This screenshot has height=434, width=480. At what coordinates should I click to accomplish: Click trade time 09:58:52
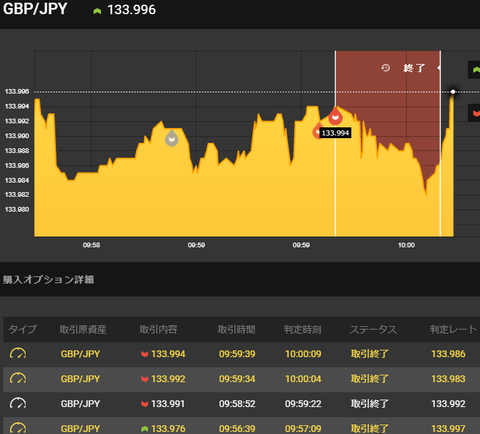pyautogui.click(x=237, y=404)
